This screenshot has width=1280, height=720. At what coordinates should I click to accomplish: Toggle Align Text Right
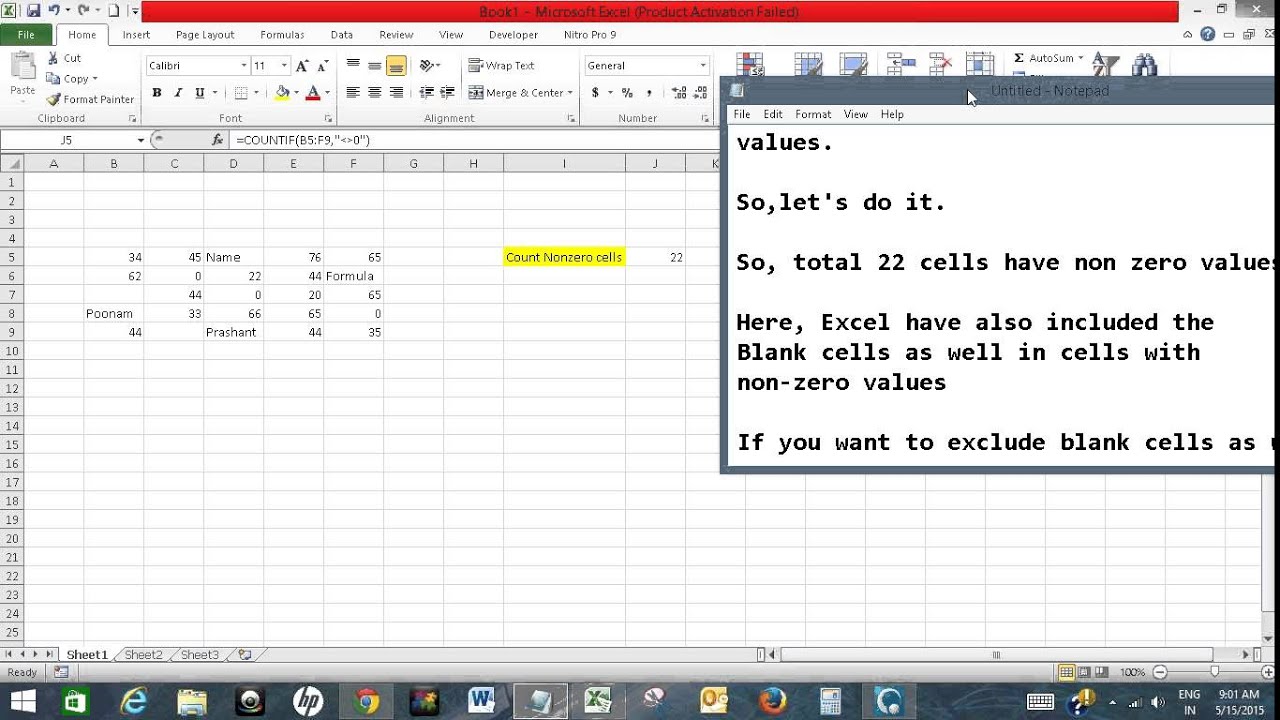pos(396,93)
